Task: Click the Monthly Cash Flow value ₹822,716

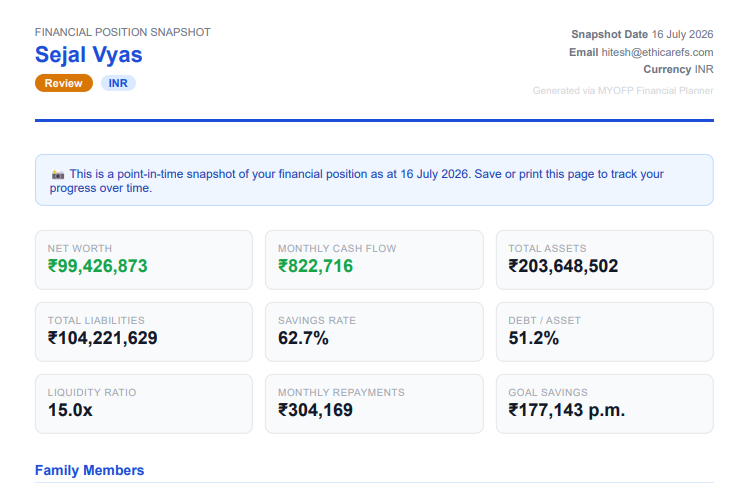Action: click(x=315, y=266)
